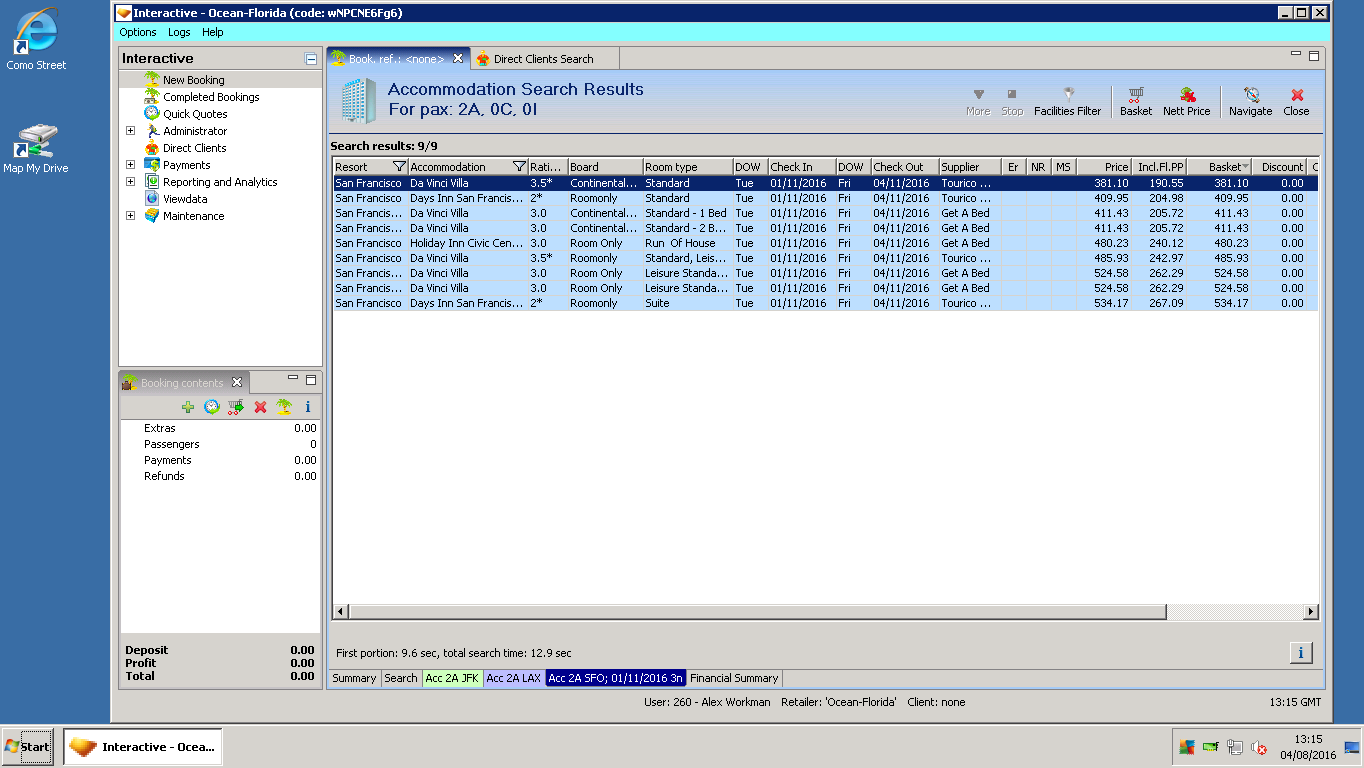Open the Options menu
The image size is (1364, 768).
pyautogui.click(x=138, y=32)
